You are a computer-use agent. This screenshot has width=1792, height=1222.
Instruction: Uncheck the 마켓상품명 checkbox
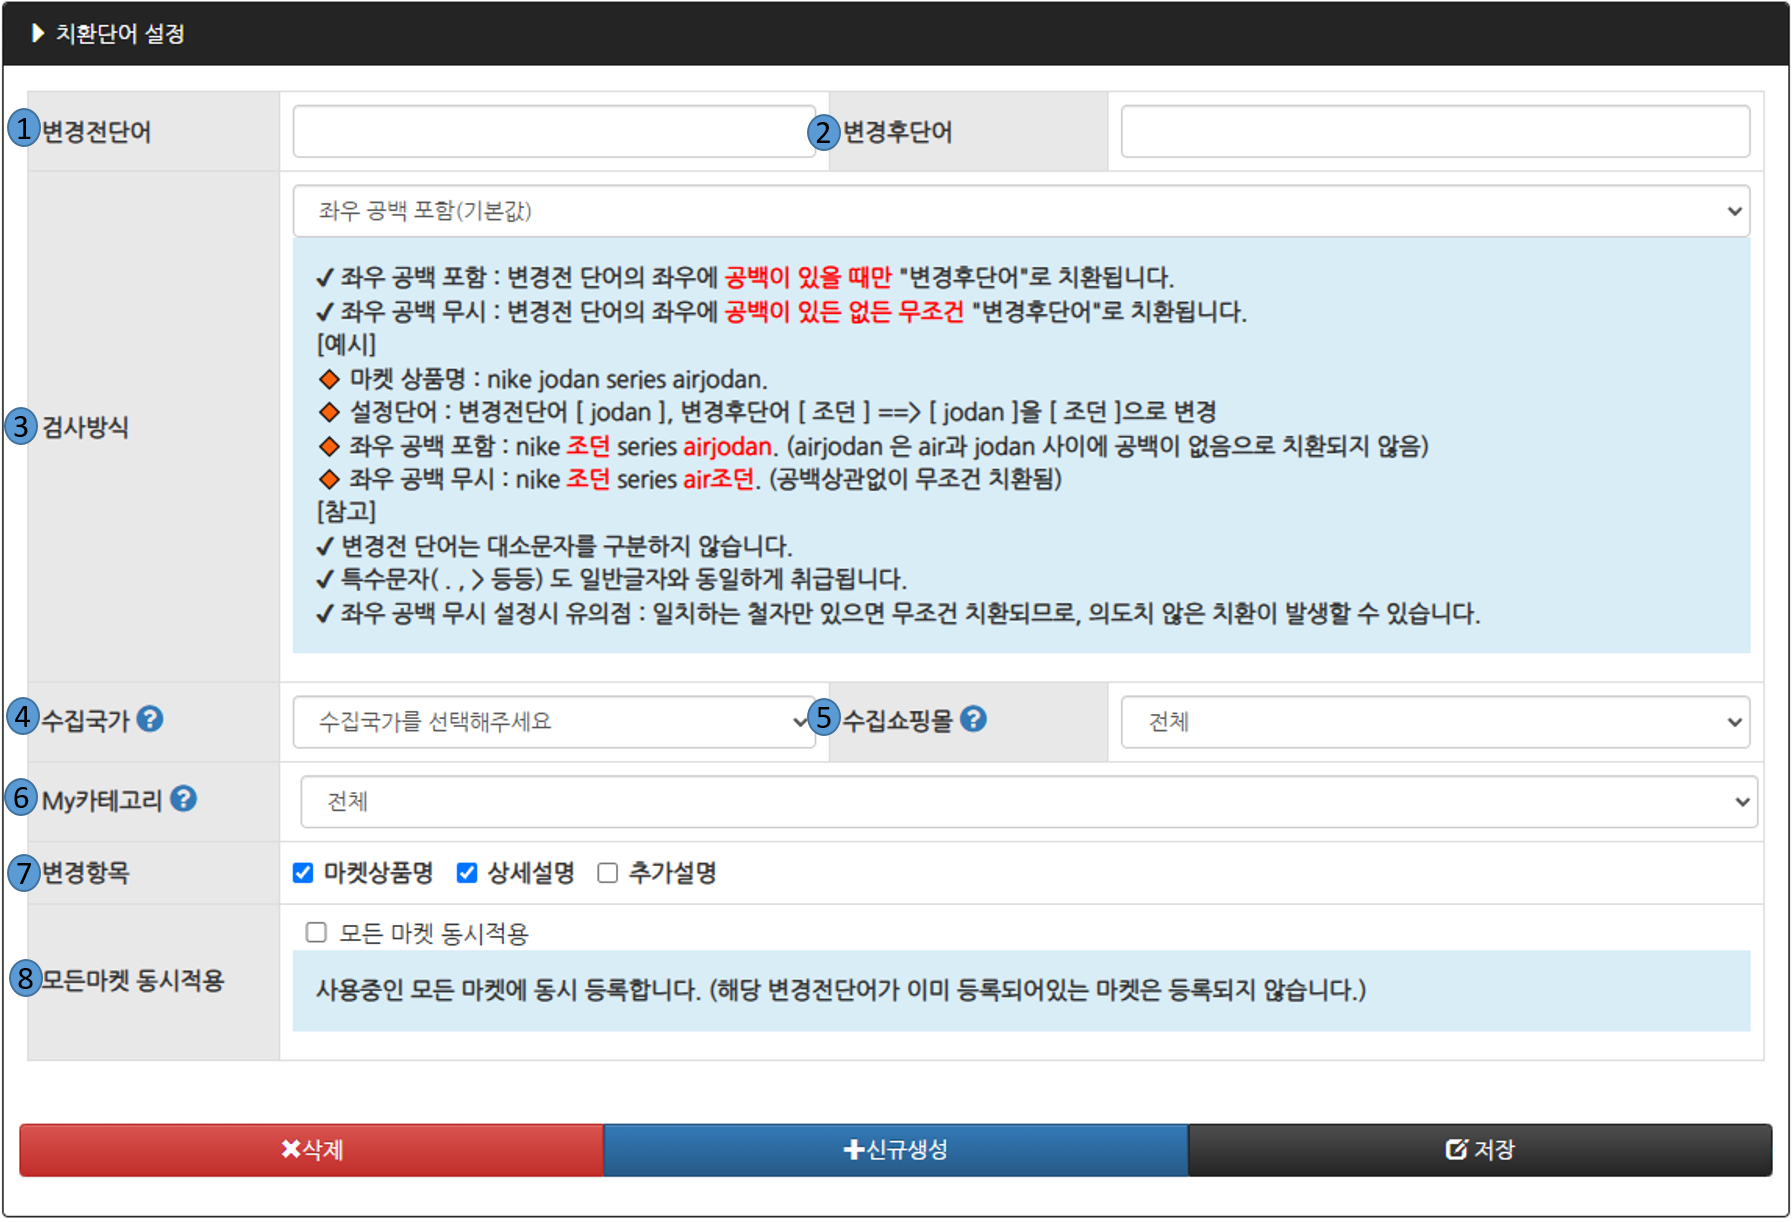tap(303, 873)
